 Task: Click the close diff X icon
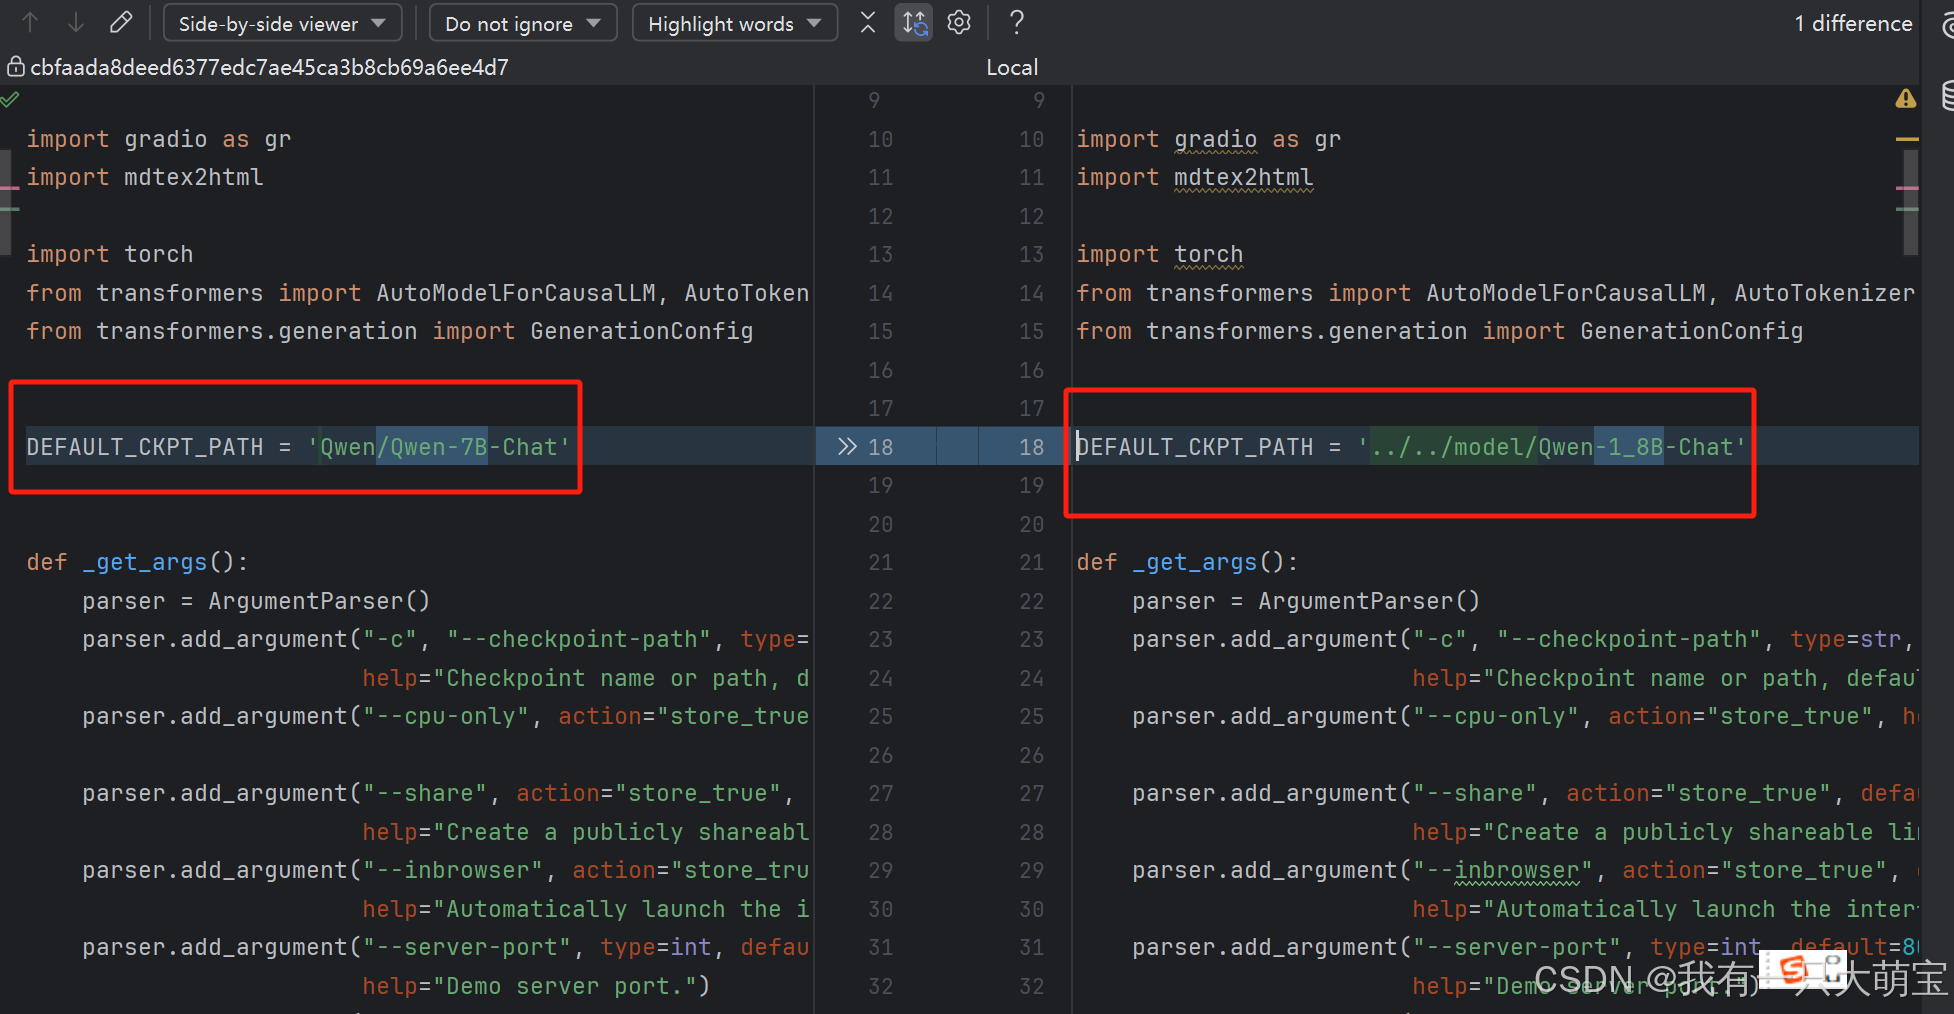click(867, 22)
